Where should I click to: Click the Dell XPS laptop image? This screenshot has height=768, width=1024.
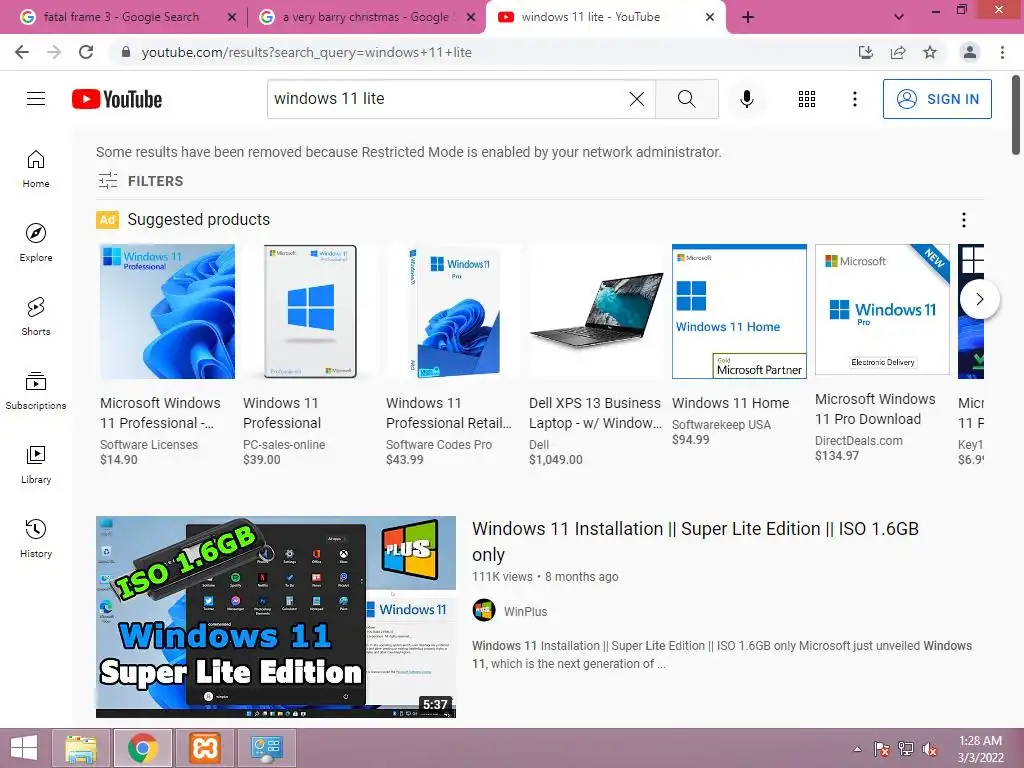point(596,312)
